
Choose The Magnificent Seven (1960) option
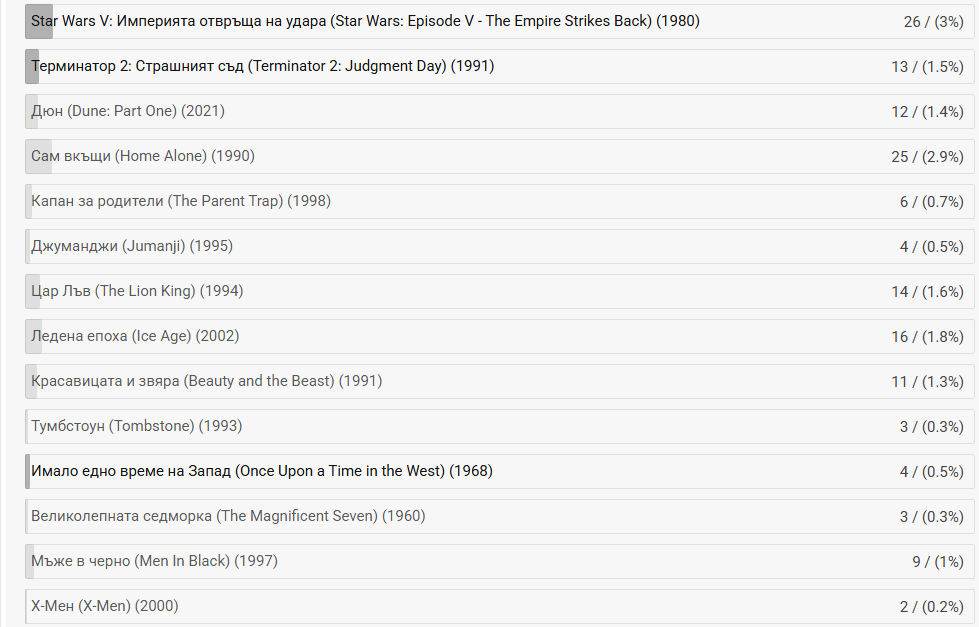point(499,516)
